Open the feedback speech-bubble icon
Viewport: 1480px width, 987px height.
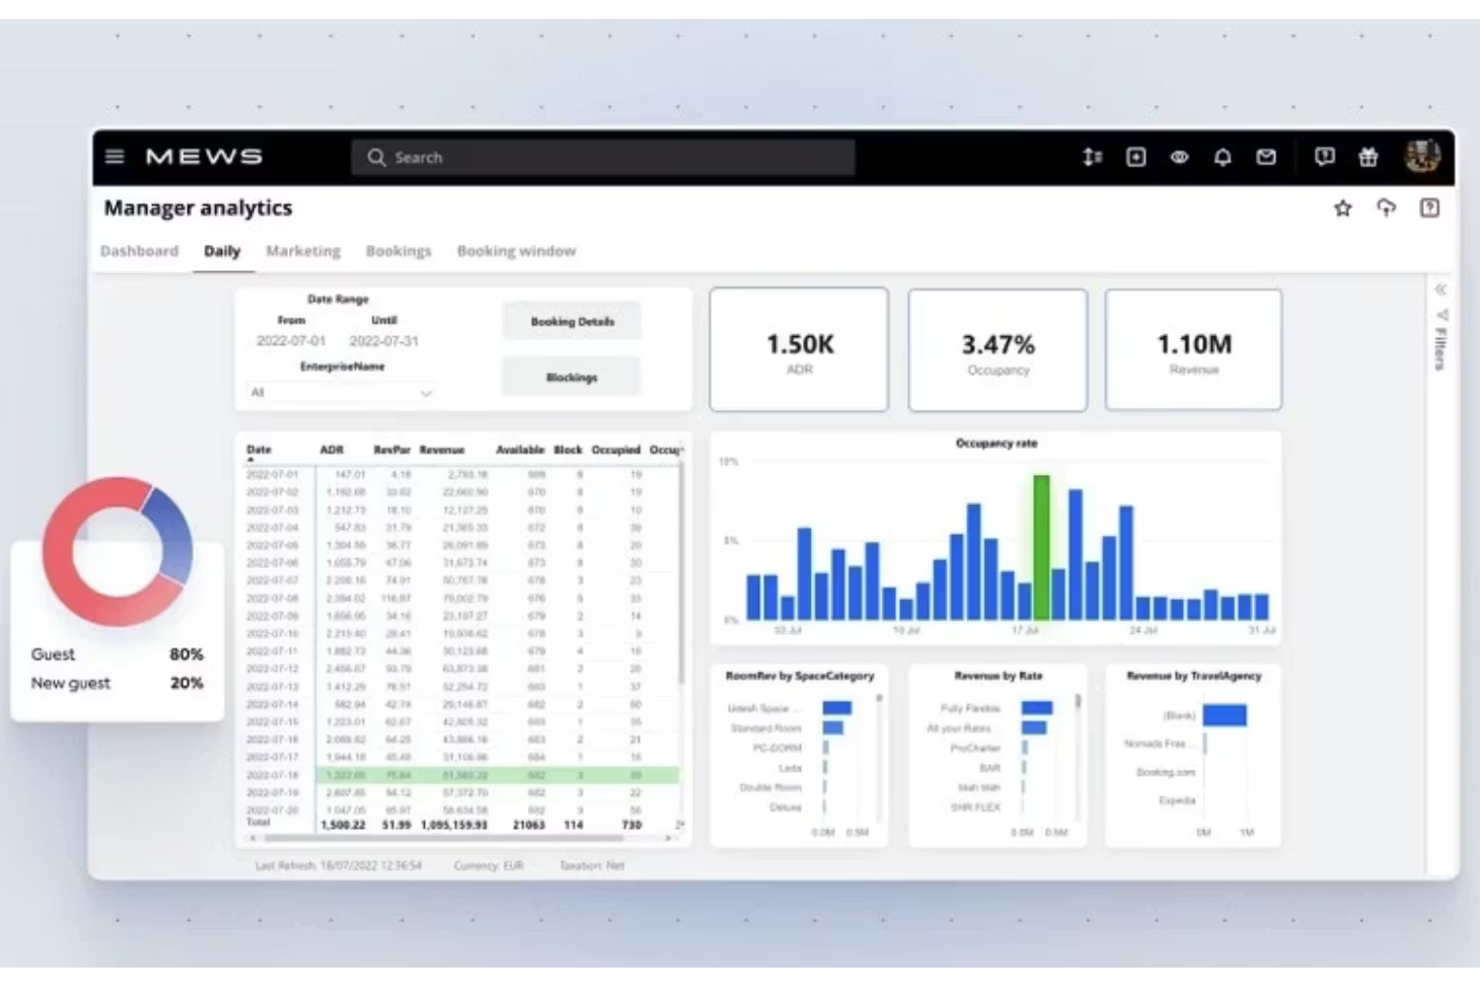click(1325, 157)
